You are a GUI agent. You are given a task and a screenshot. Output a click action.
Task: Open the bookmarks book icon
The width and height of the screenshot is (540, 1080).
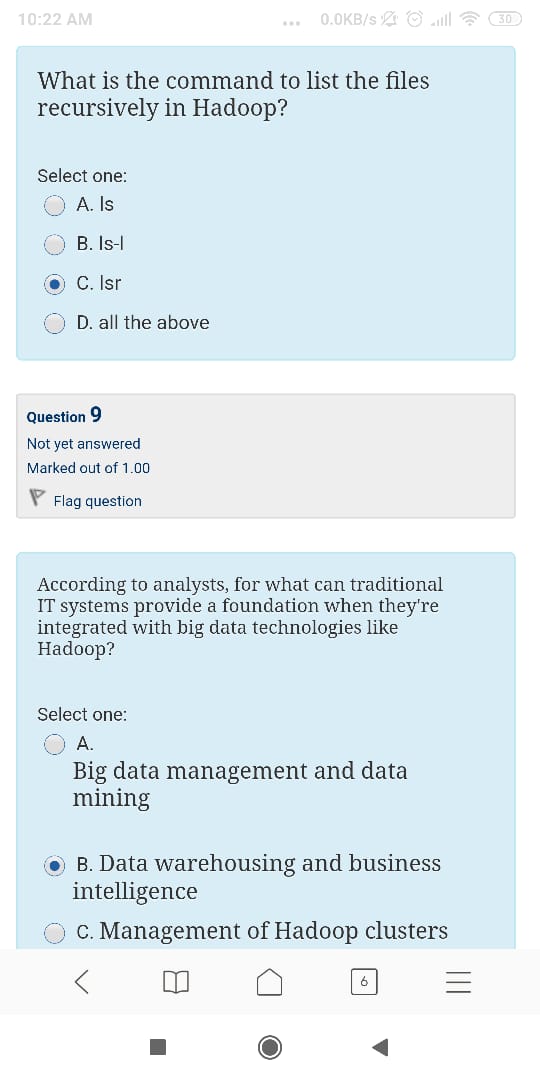(175, 982)
